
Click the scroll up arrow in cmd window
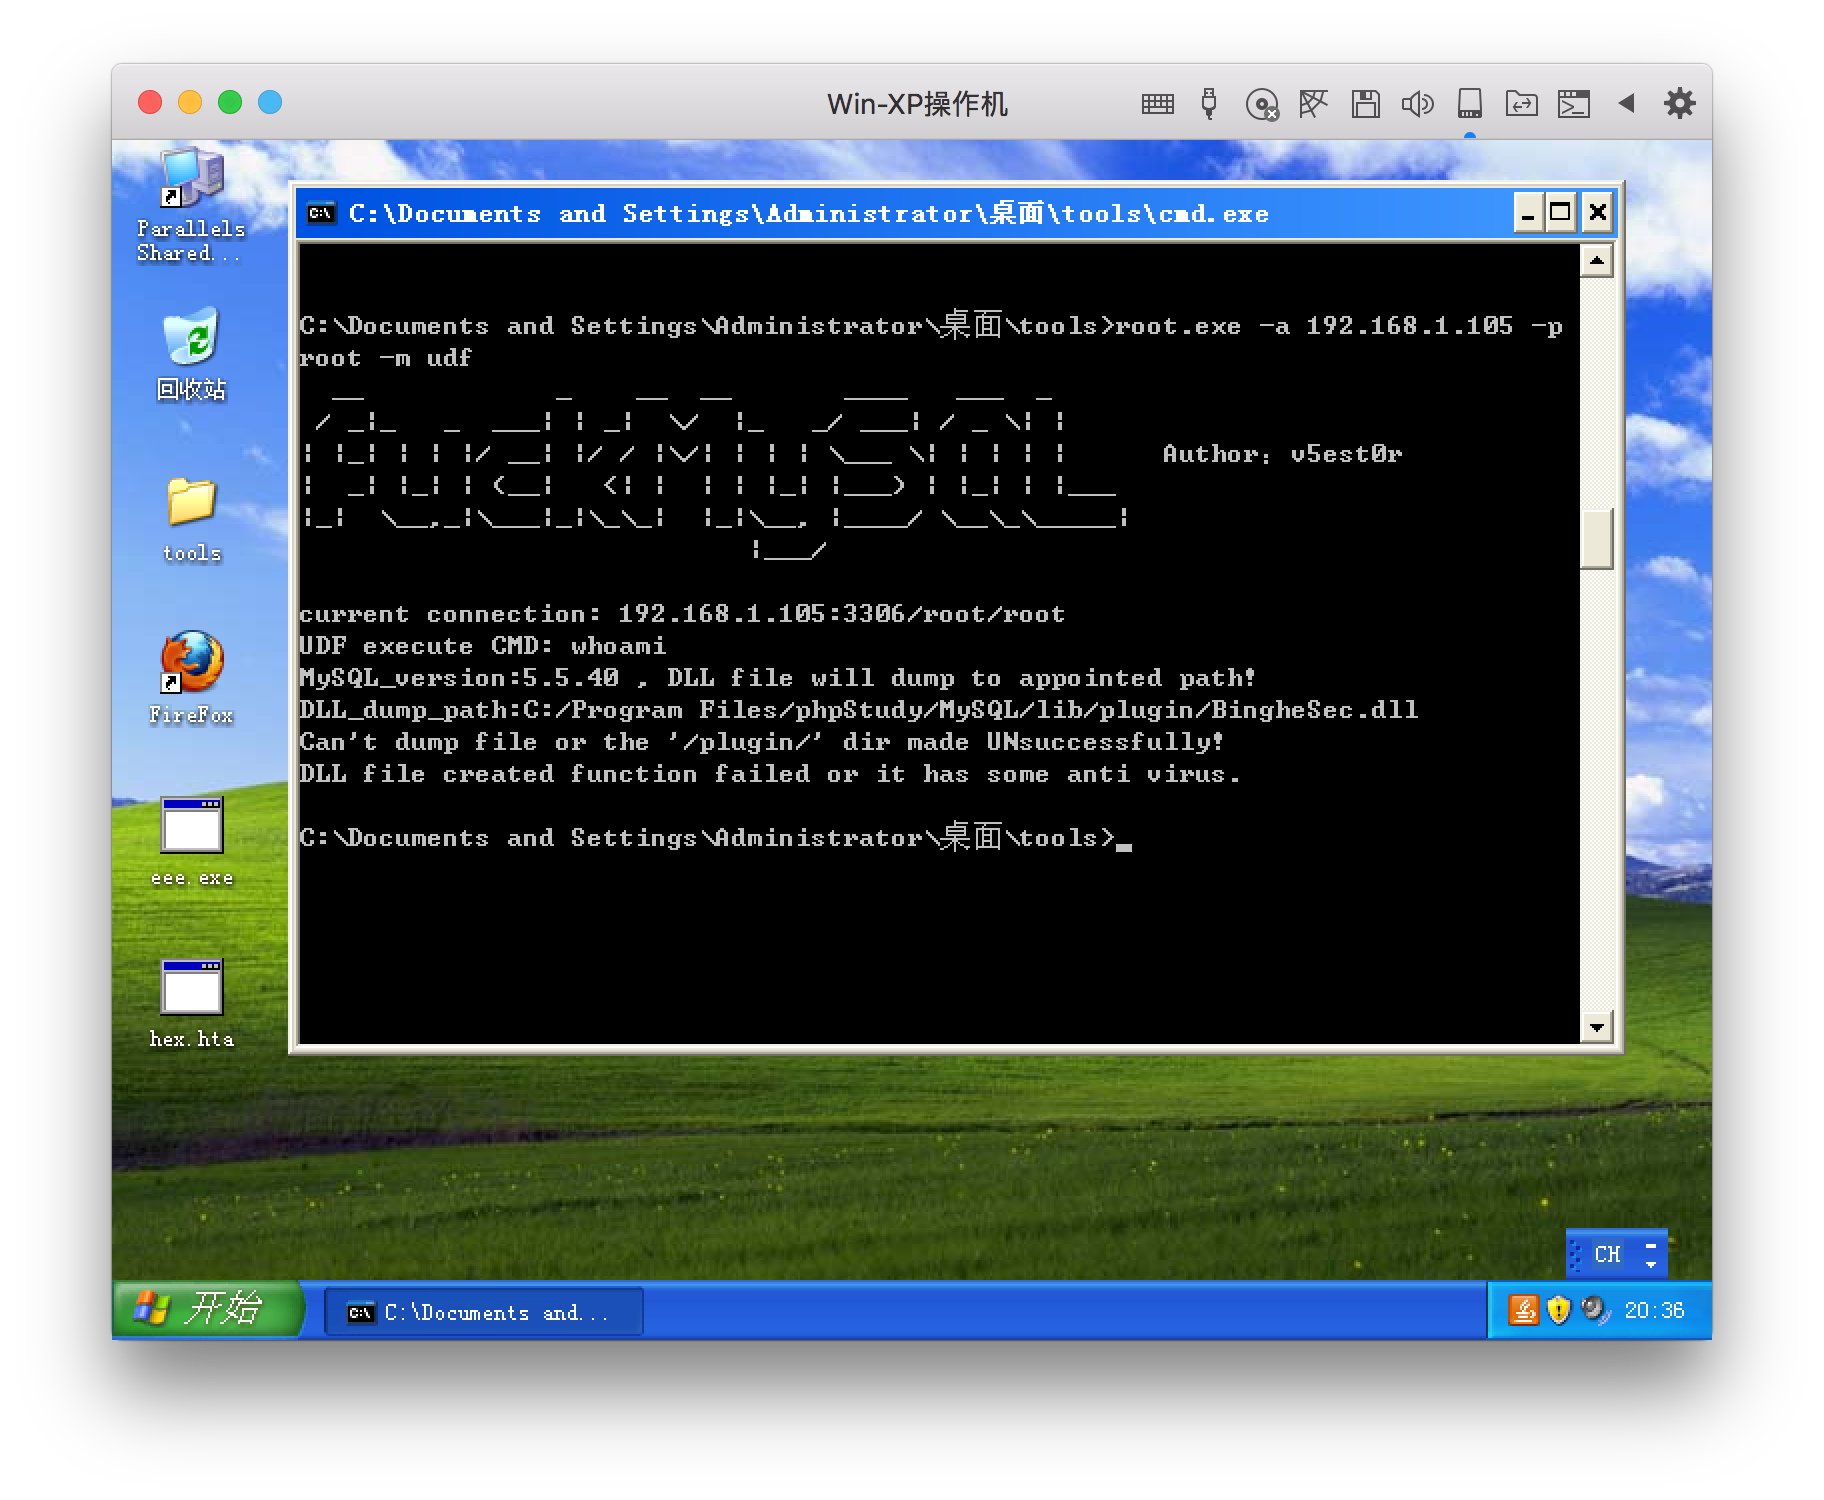(x=1597, y=261)
